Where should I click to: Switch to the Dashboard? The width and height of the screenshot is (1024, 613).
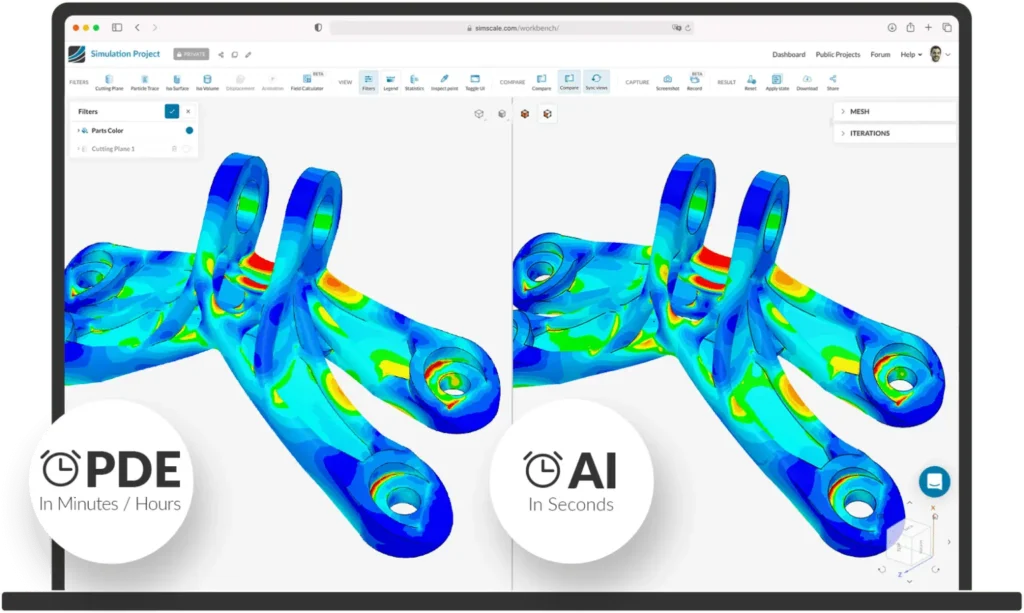(x=790, y=54)
